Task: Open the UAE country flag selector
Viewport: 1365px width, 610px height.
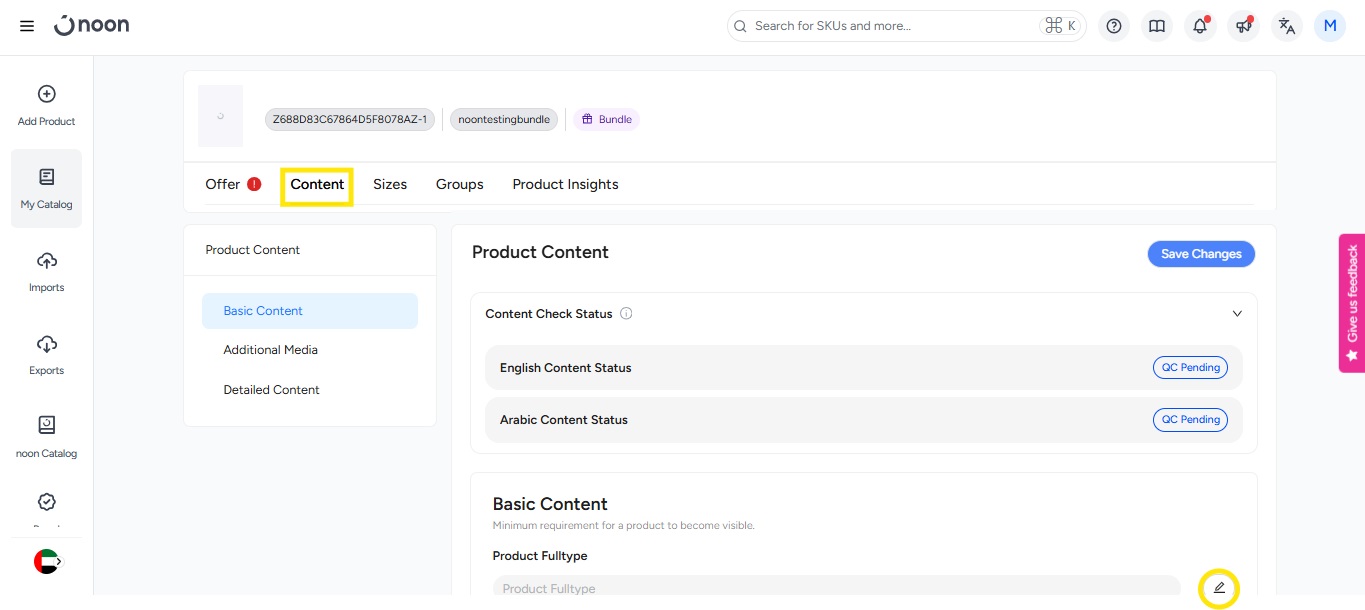Action: (47, 562)
